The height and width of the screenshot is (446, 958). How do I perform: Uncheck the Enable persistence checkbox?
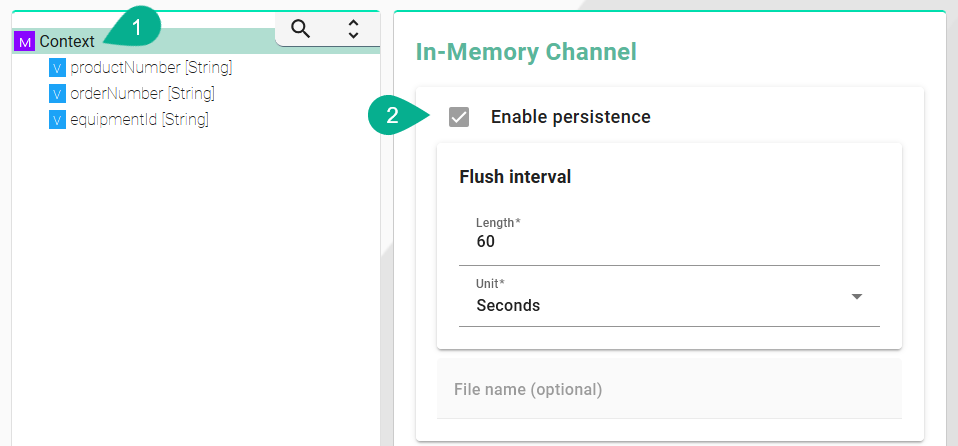pos(459,117)
